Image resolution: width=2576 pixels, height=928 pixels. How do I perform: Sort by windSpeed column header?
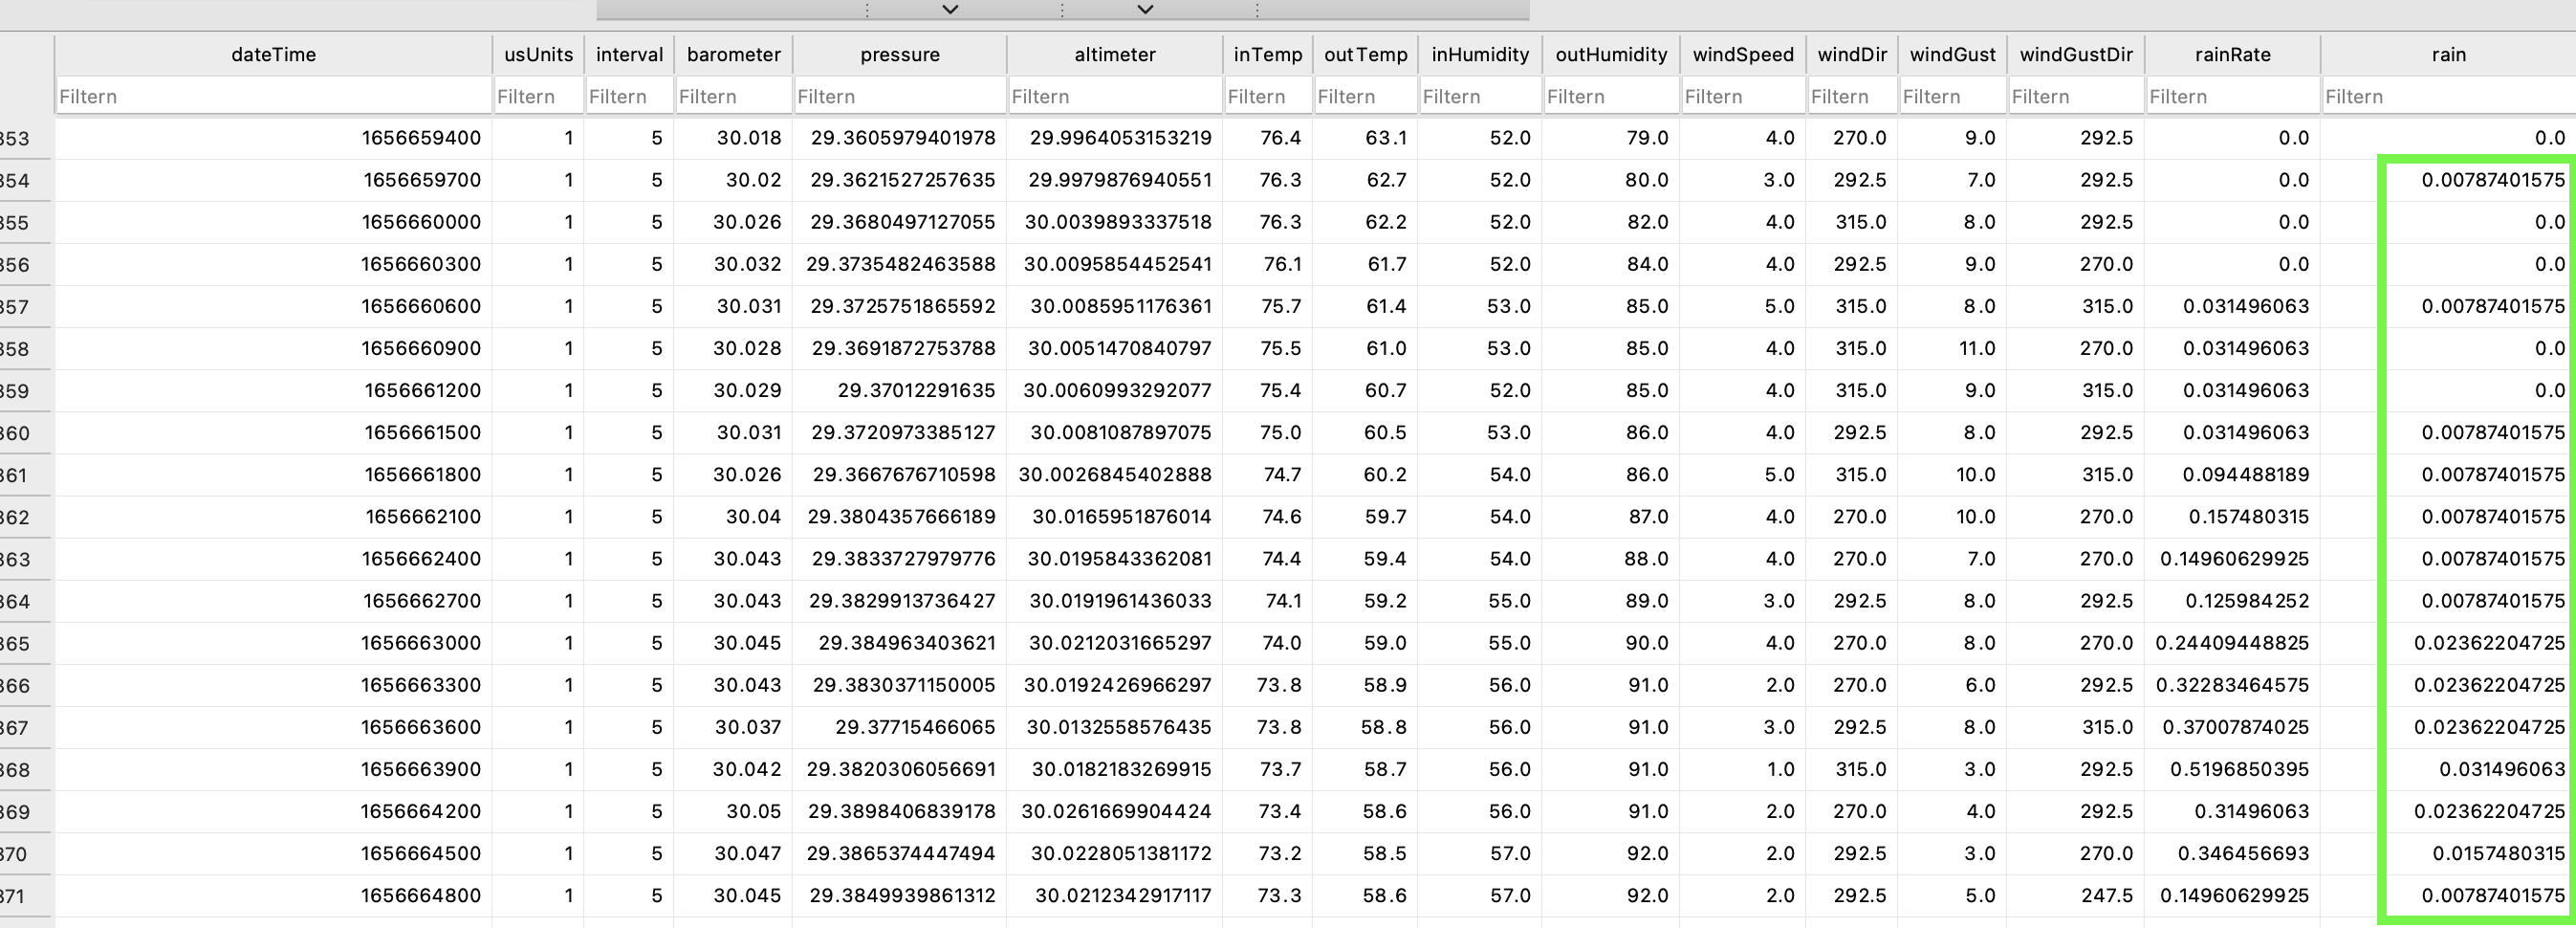pos(1743,54)
